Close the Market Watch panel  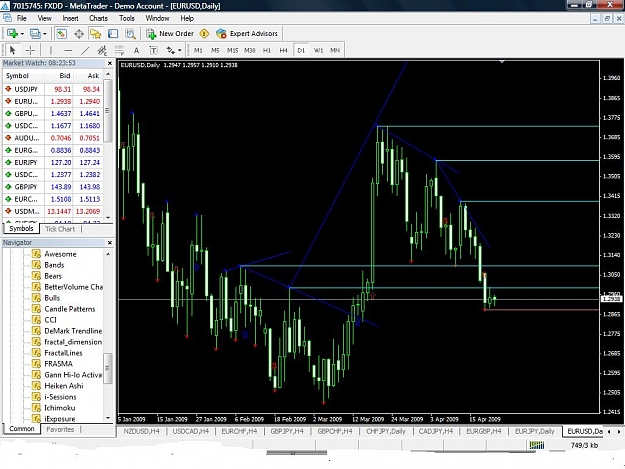[110, 63]
